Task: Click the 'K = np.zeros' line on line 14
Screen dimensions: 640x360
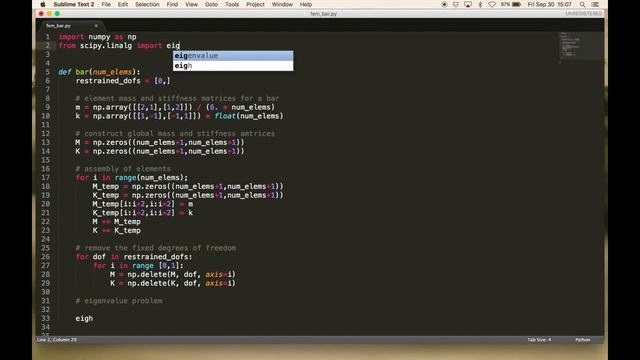Action: (160, 151)
